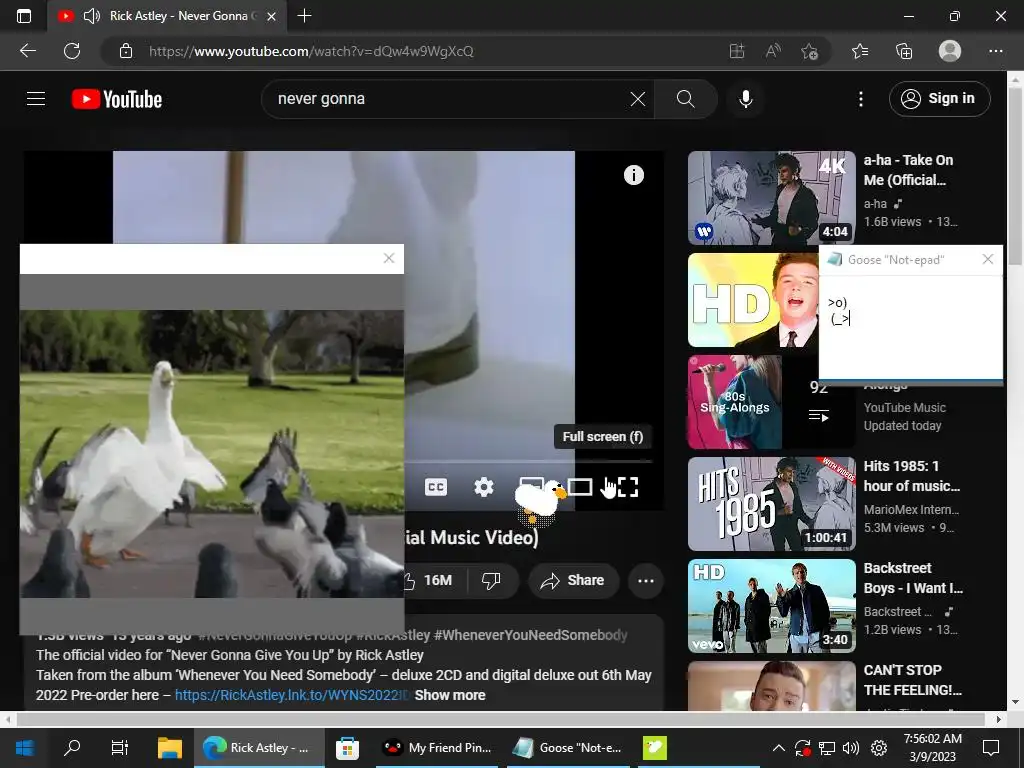Click the page vertical scrollbar

click(x=1015, y=176)
